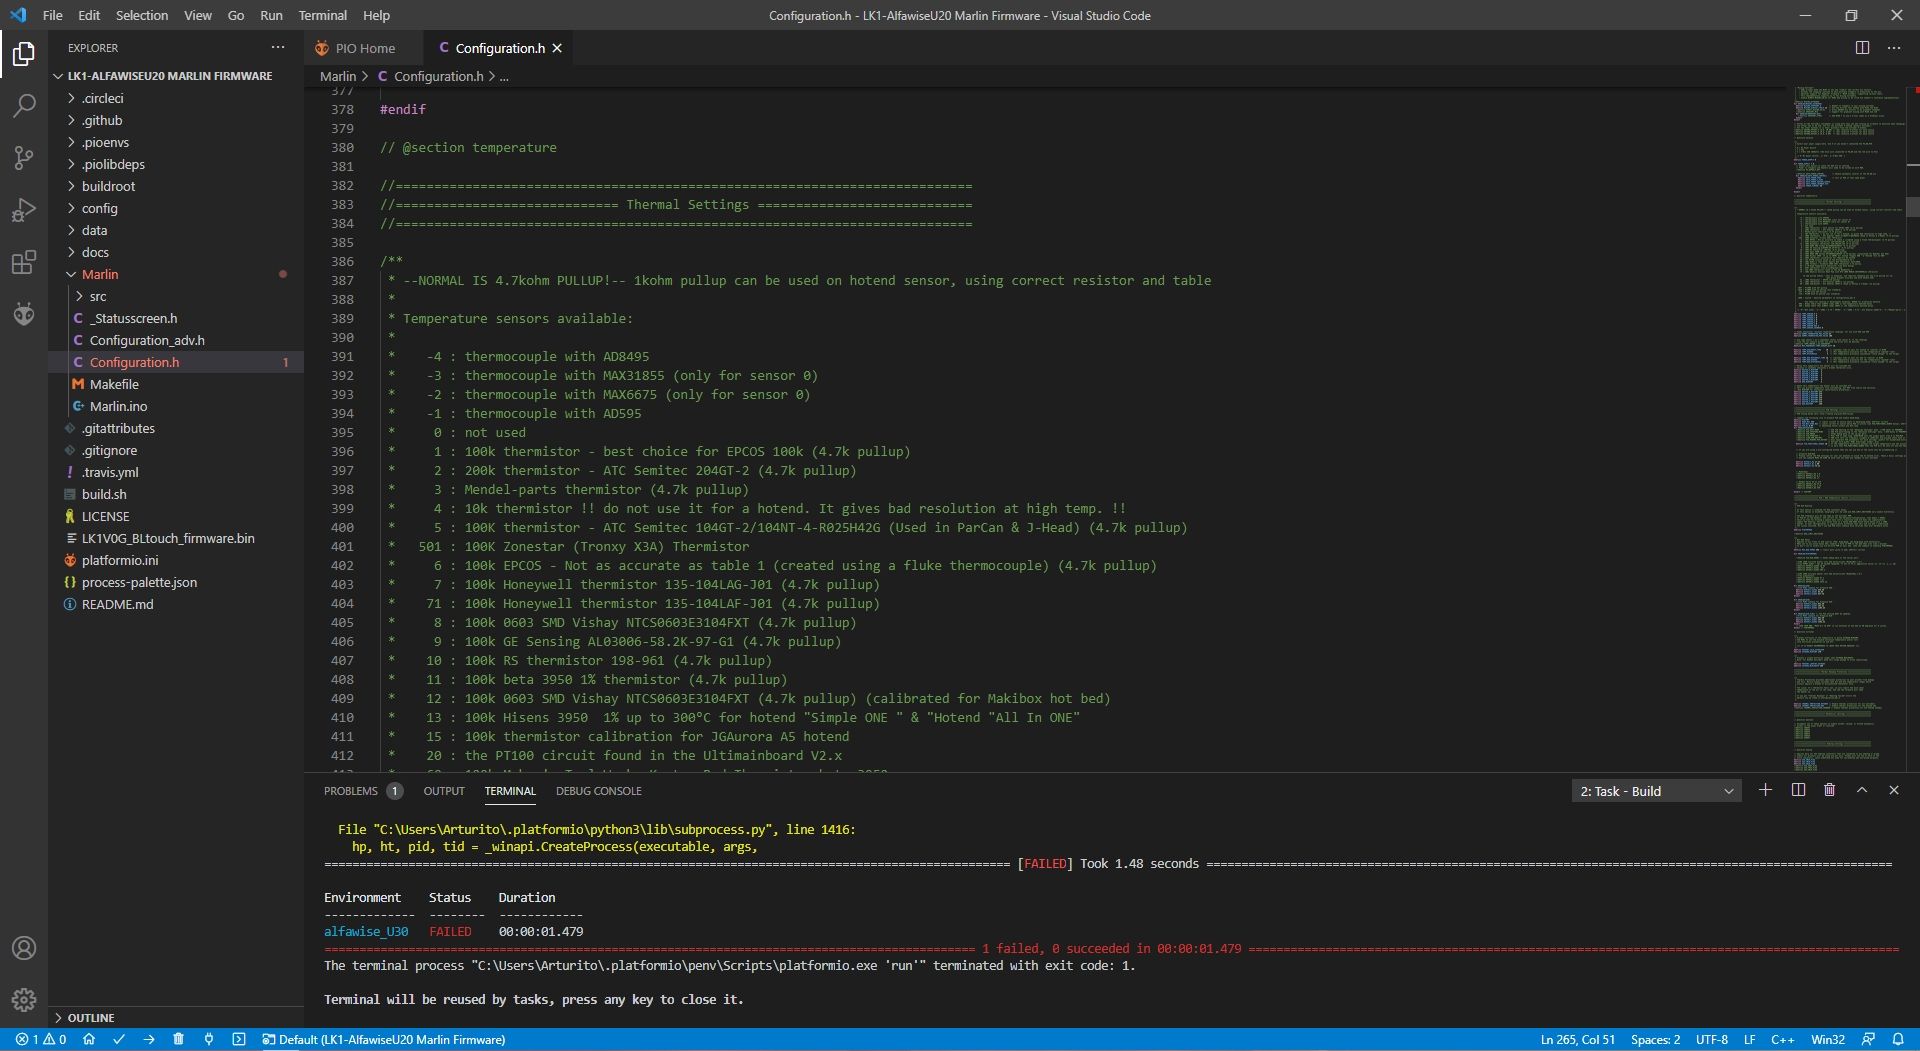Change indentation Spaces: 2

pyautogui.click(x=1655, y=1039)
